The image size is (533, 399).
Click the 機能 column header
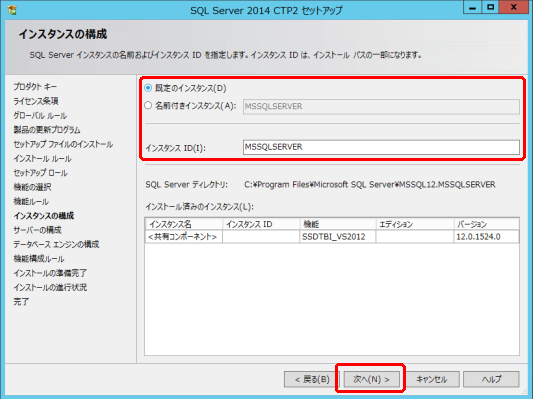(338, 224)
